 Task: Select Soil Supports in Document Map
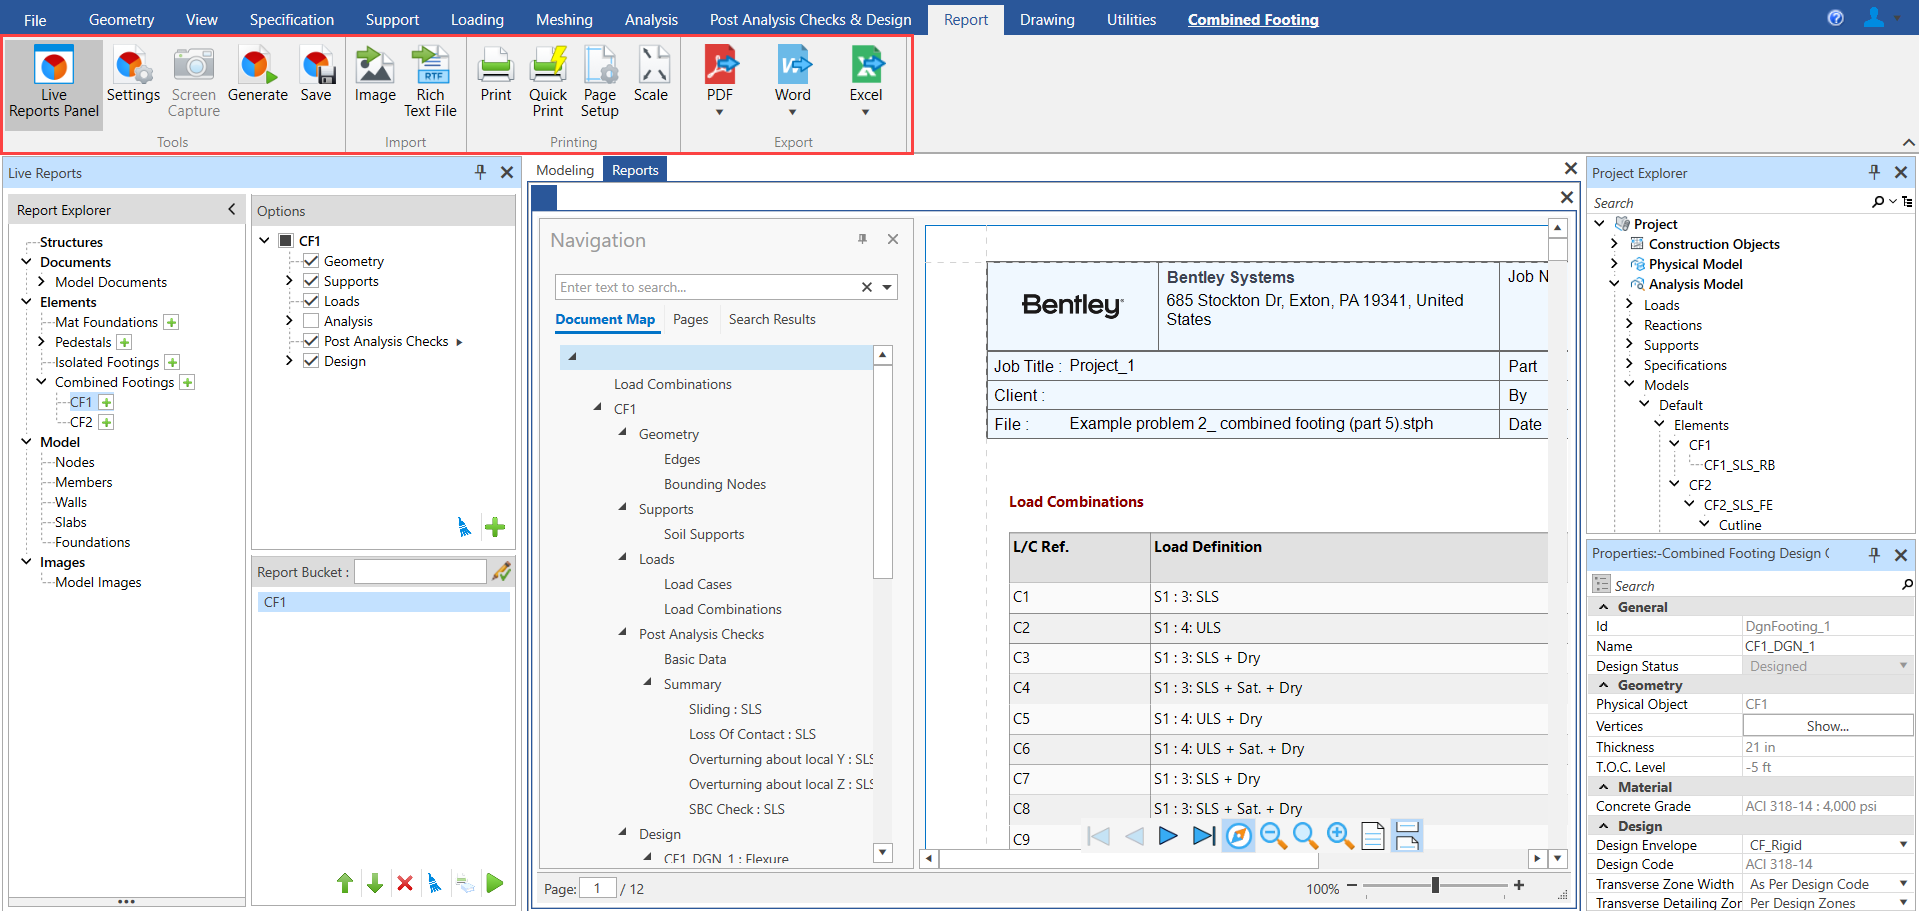(x=704, y=534)
